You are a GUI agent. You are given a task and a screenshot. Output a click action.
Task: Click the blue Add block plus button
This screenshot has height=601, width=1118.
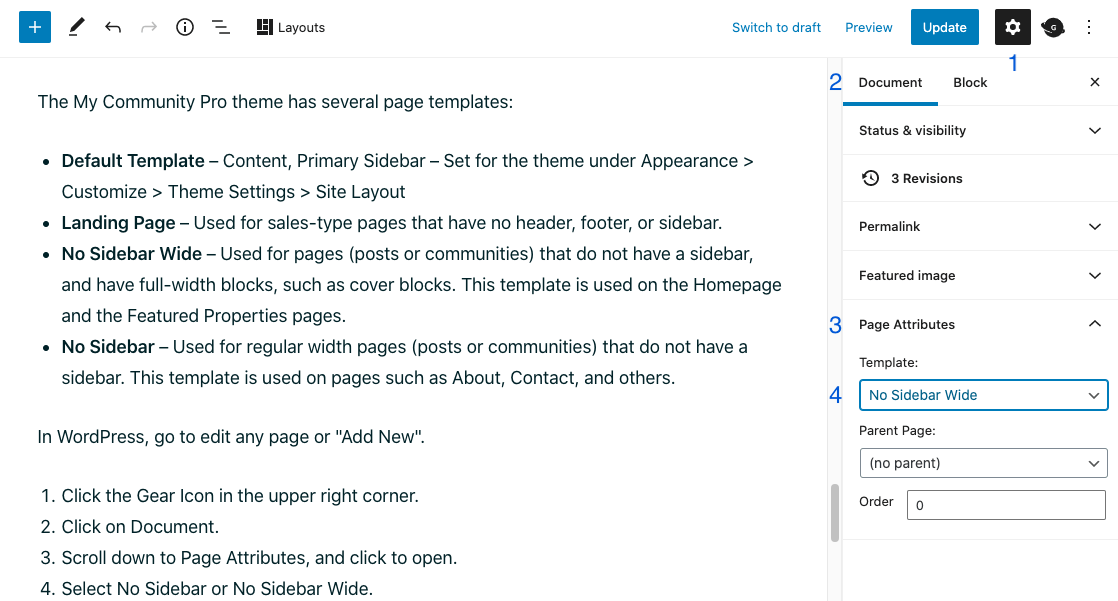[34, 27]
